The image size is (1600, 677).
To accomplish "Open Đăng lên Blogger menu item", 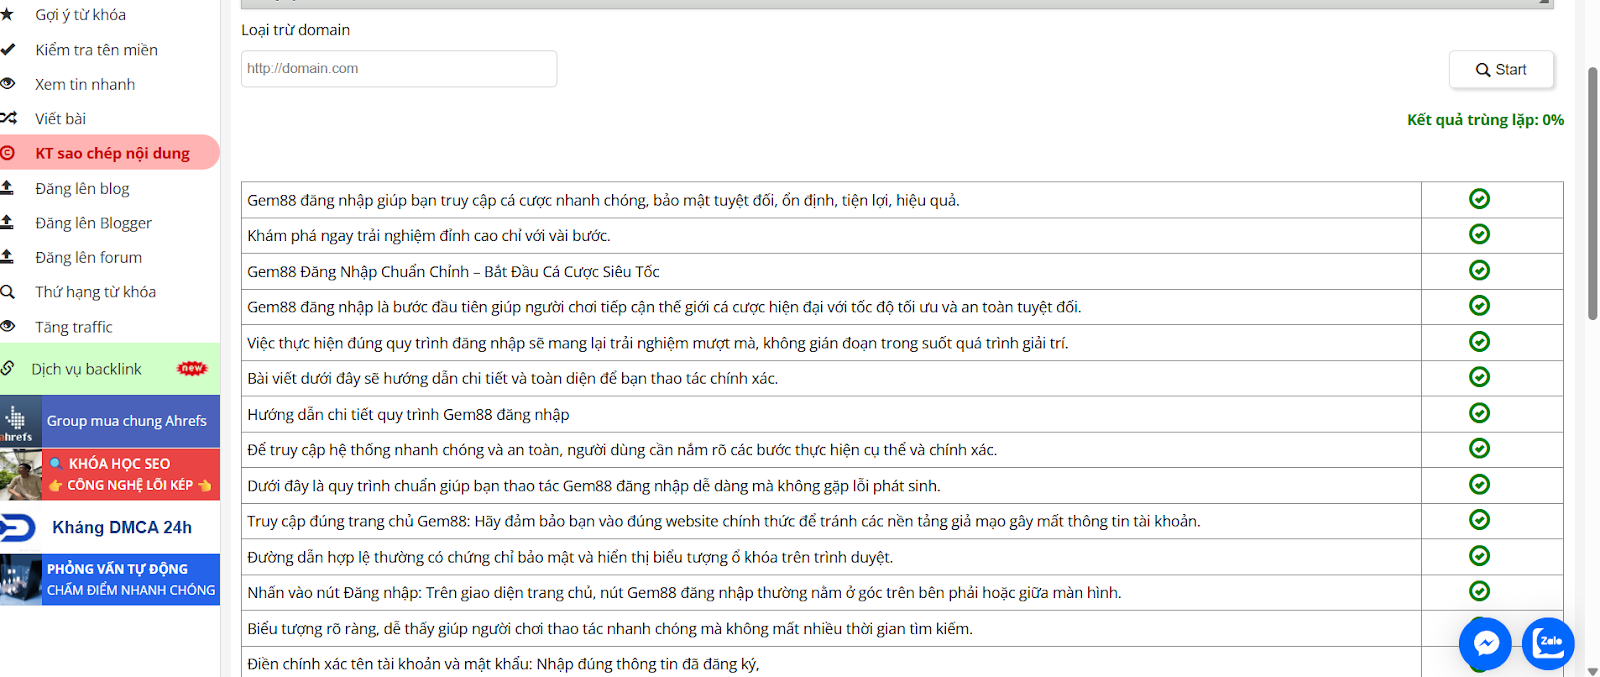I will (93, 223).
